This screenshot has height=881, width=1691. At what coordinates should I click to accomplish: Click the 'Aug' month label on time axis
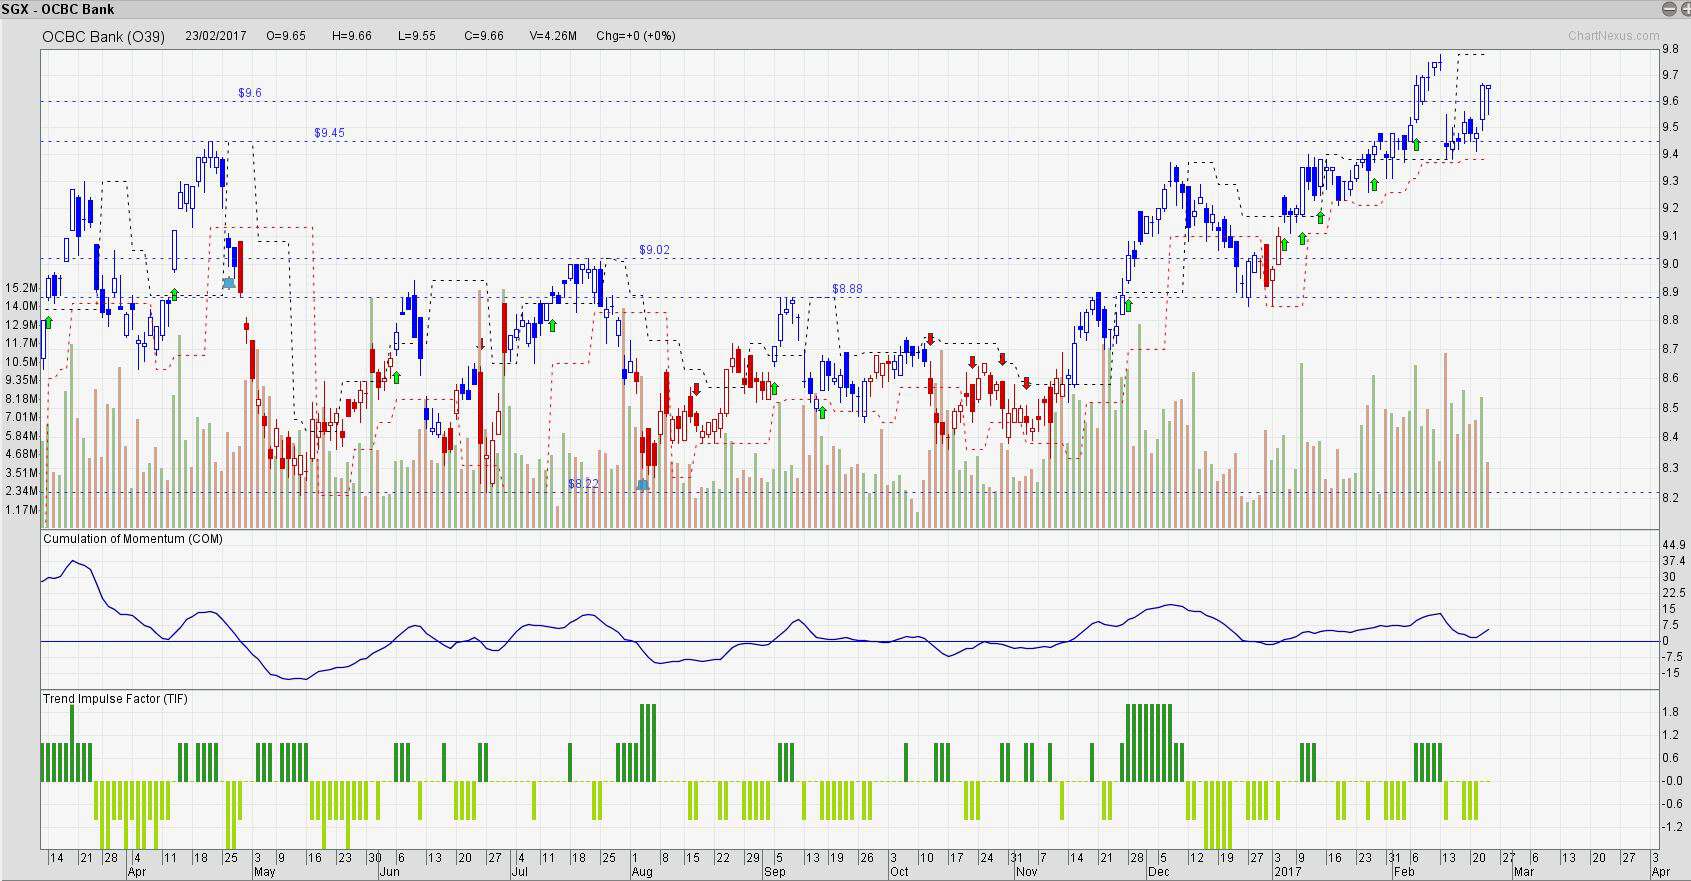(642, 872)
